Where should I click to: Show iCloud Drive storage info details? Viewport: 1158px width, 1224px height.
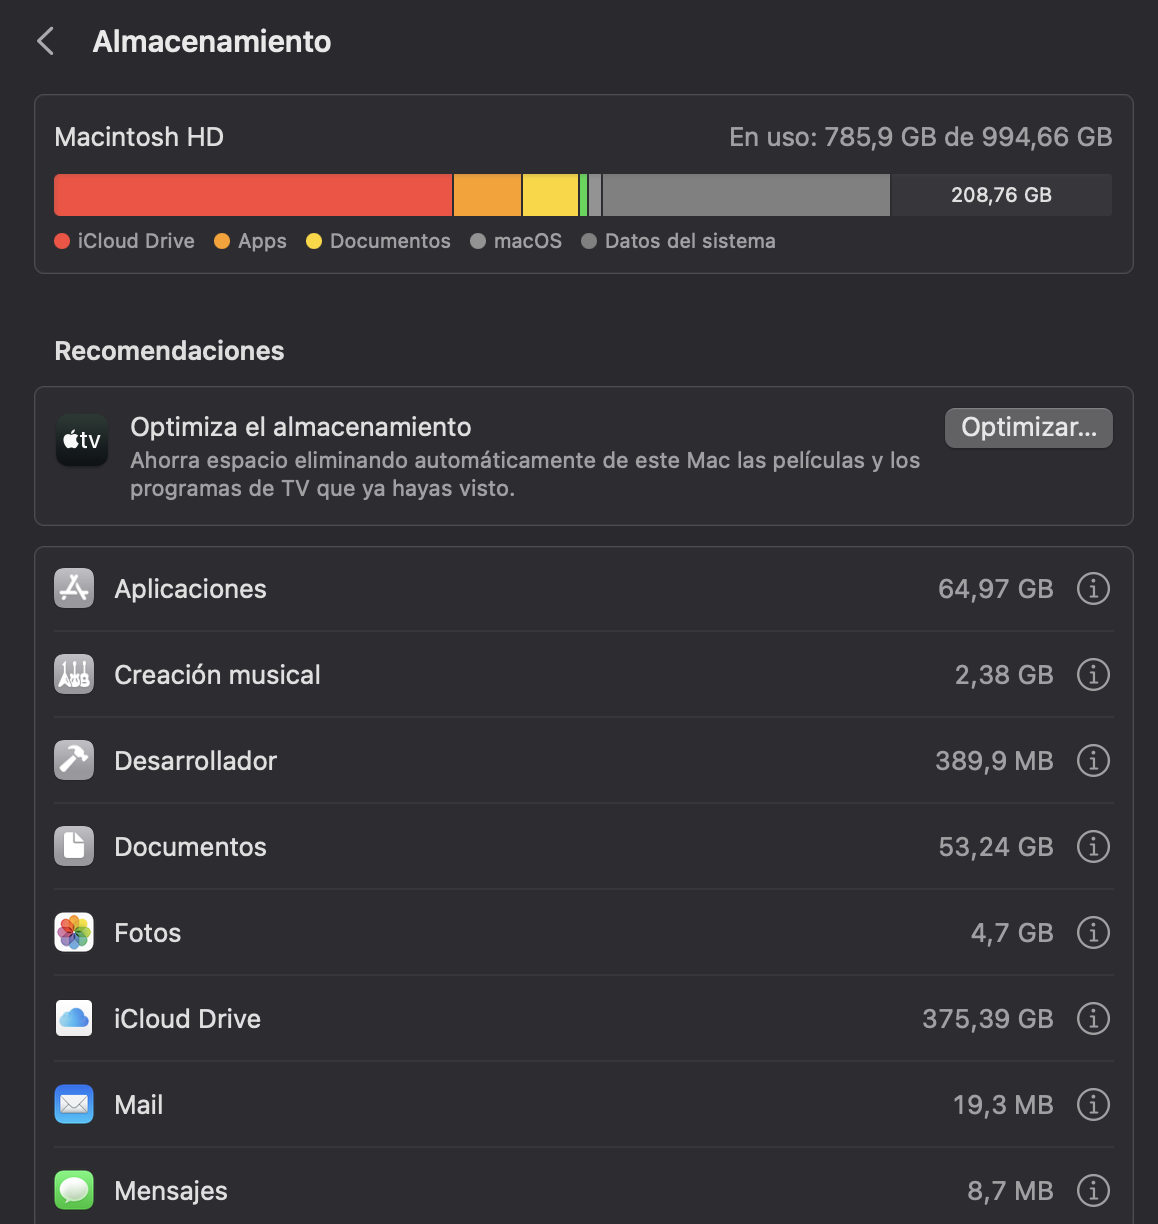point(1093,1019)
